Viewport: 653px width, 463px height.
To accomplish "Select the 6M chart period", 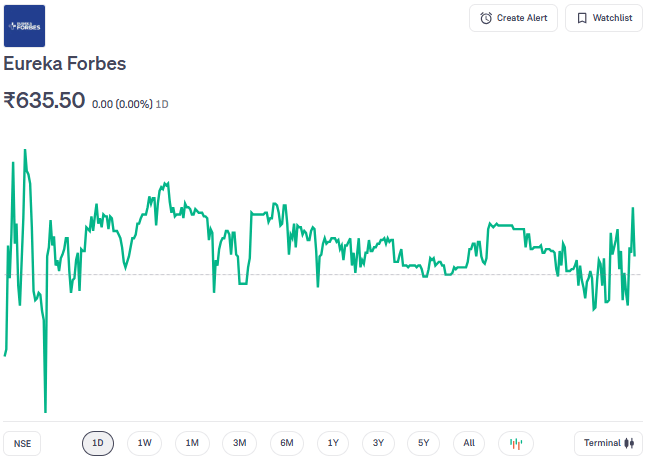I will (286, 443).
